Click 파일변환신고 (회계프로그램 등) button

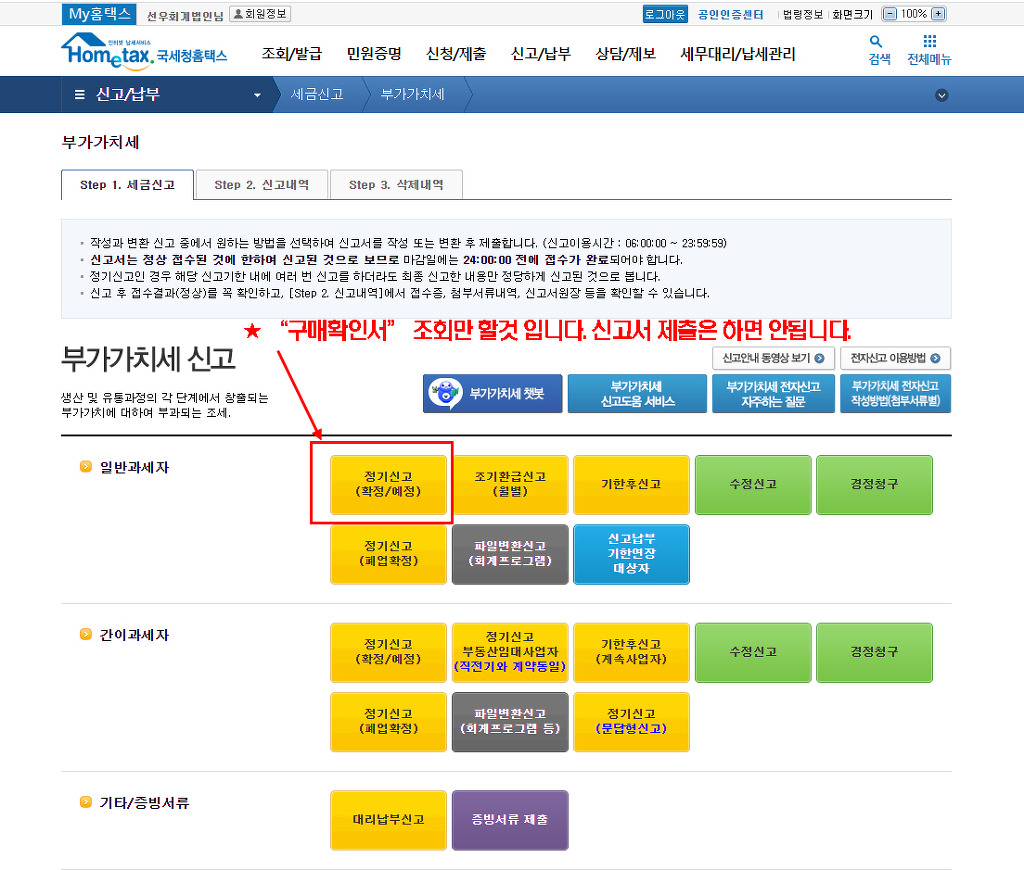pos(510,722)
